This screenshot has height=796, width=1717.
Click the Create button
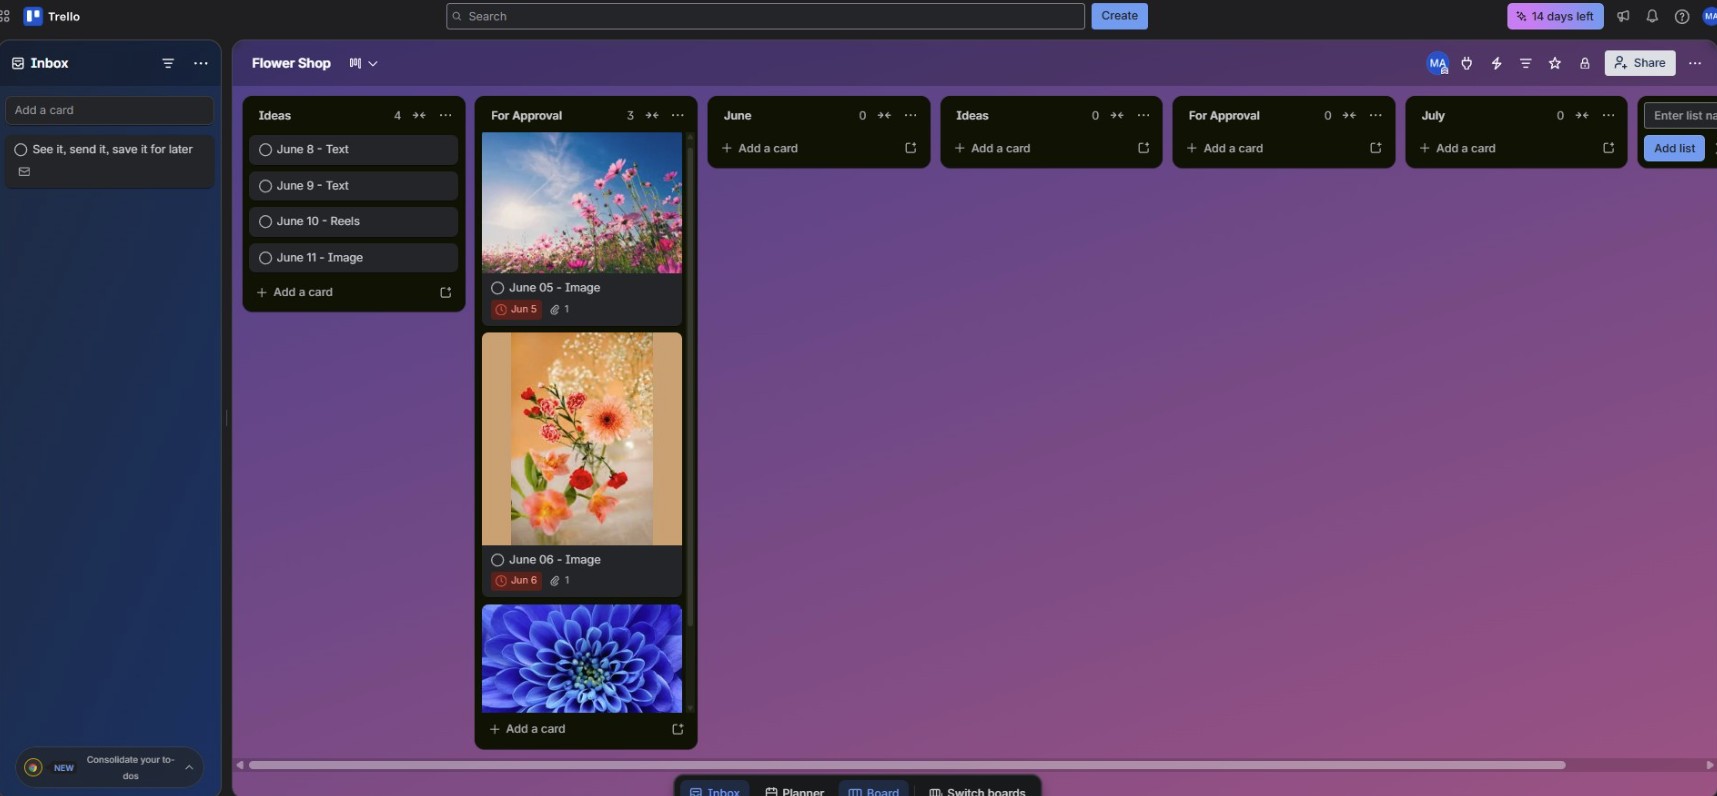[1119, 16]
